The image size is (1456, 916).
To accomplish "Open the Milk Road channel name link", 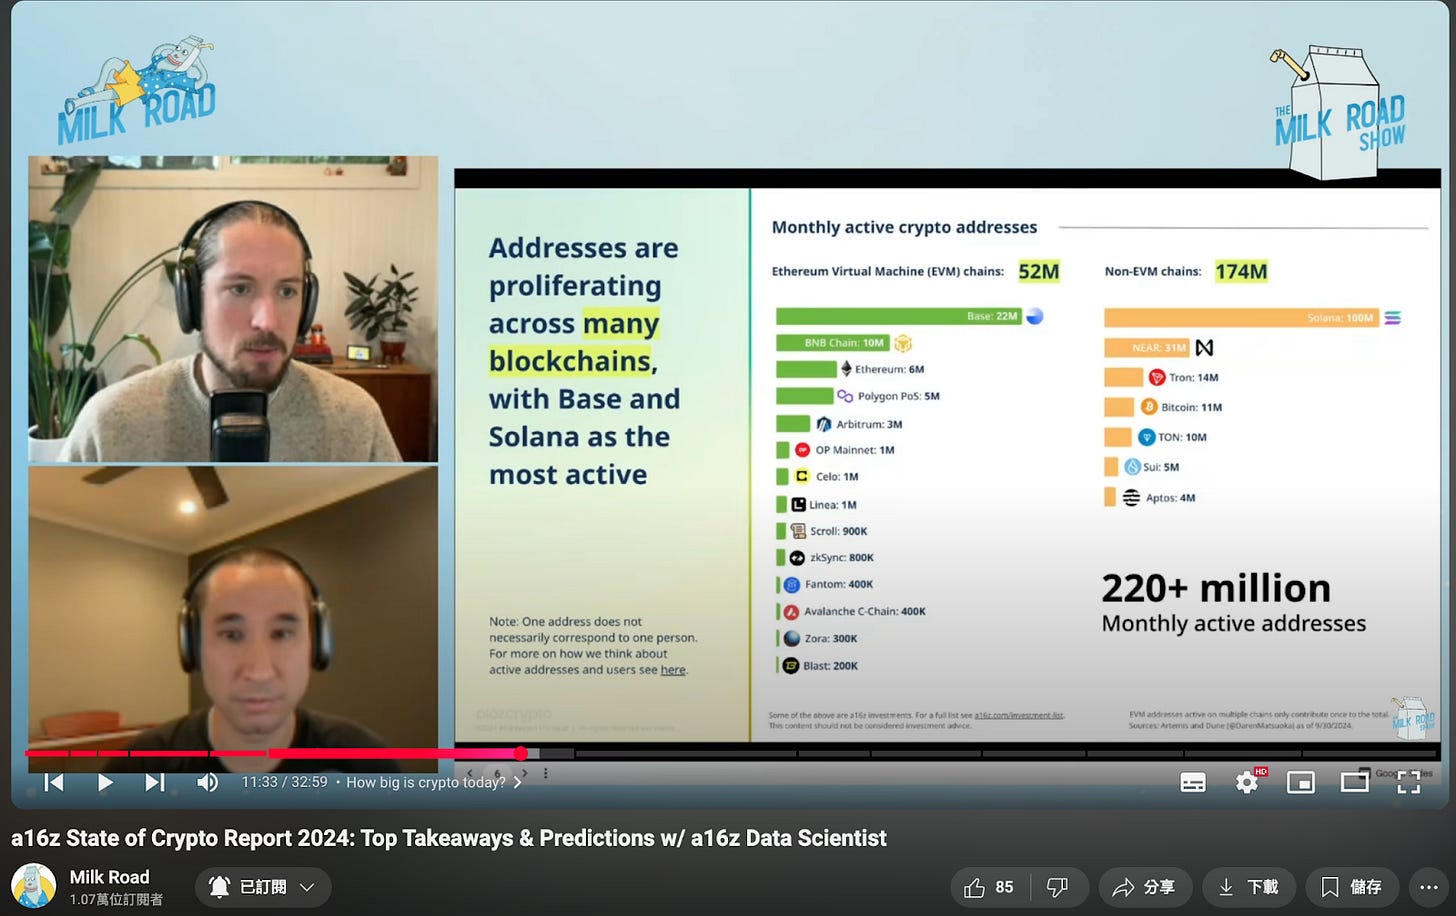I will pyautogui.click(x=109, y=877).
